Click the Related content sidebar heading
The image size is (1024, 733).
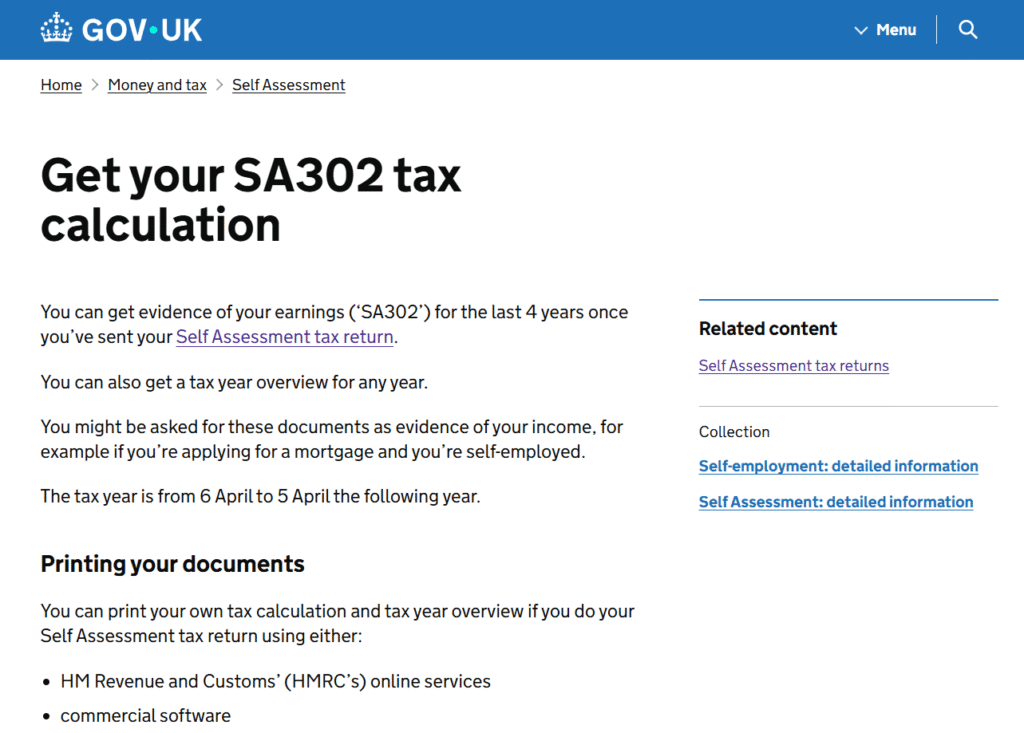(x=768, y=329)
